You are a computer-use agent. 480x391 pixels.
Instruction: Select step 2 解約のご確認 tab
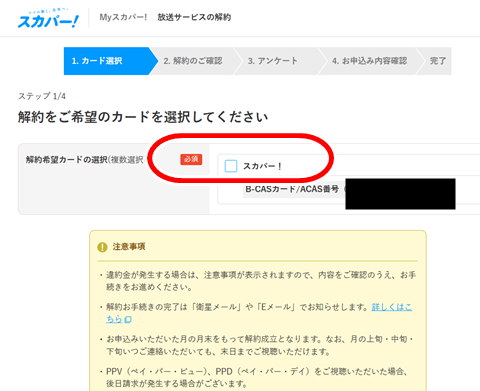(x=193, y=61)
